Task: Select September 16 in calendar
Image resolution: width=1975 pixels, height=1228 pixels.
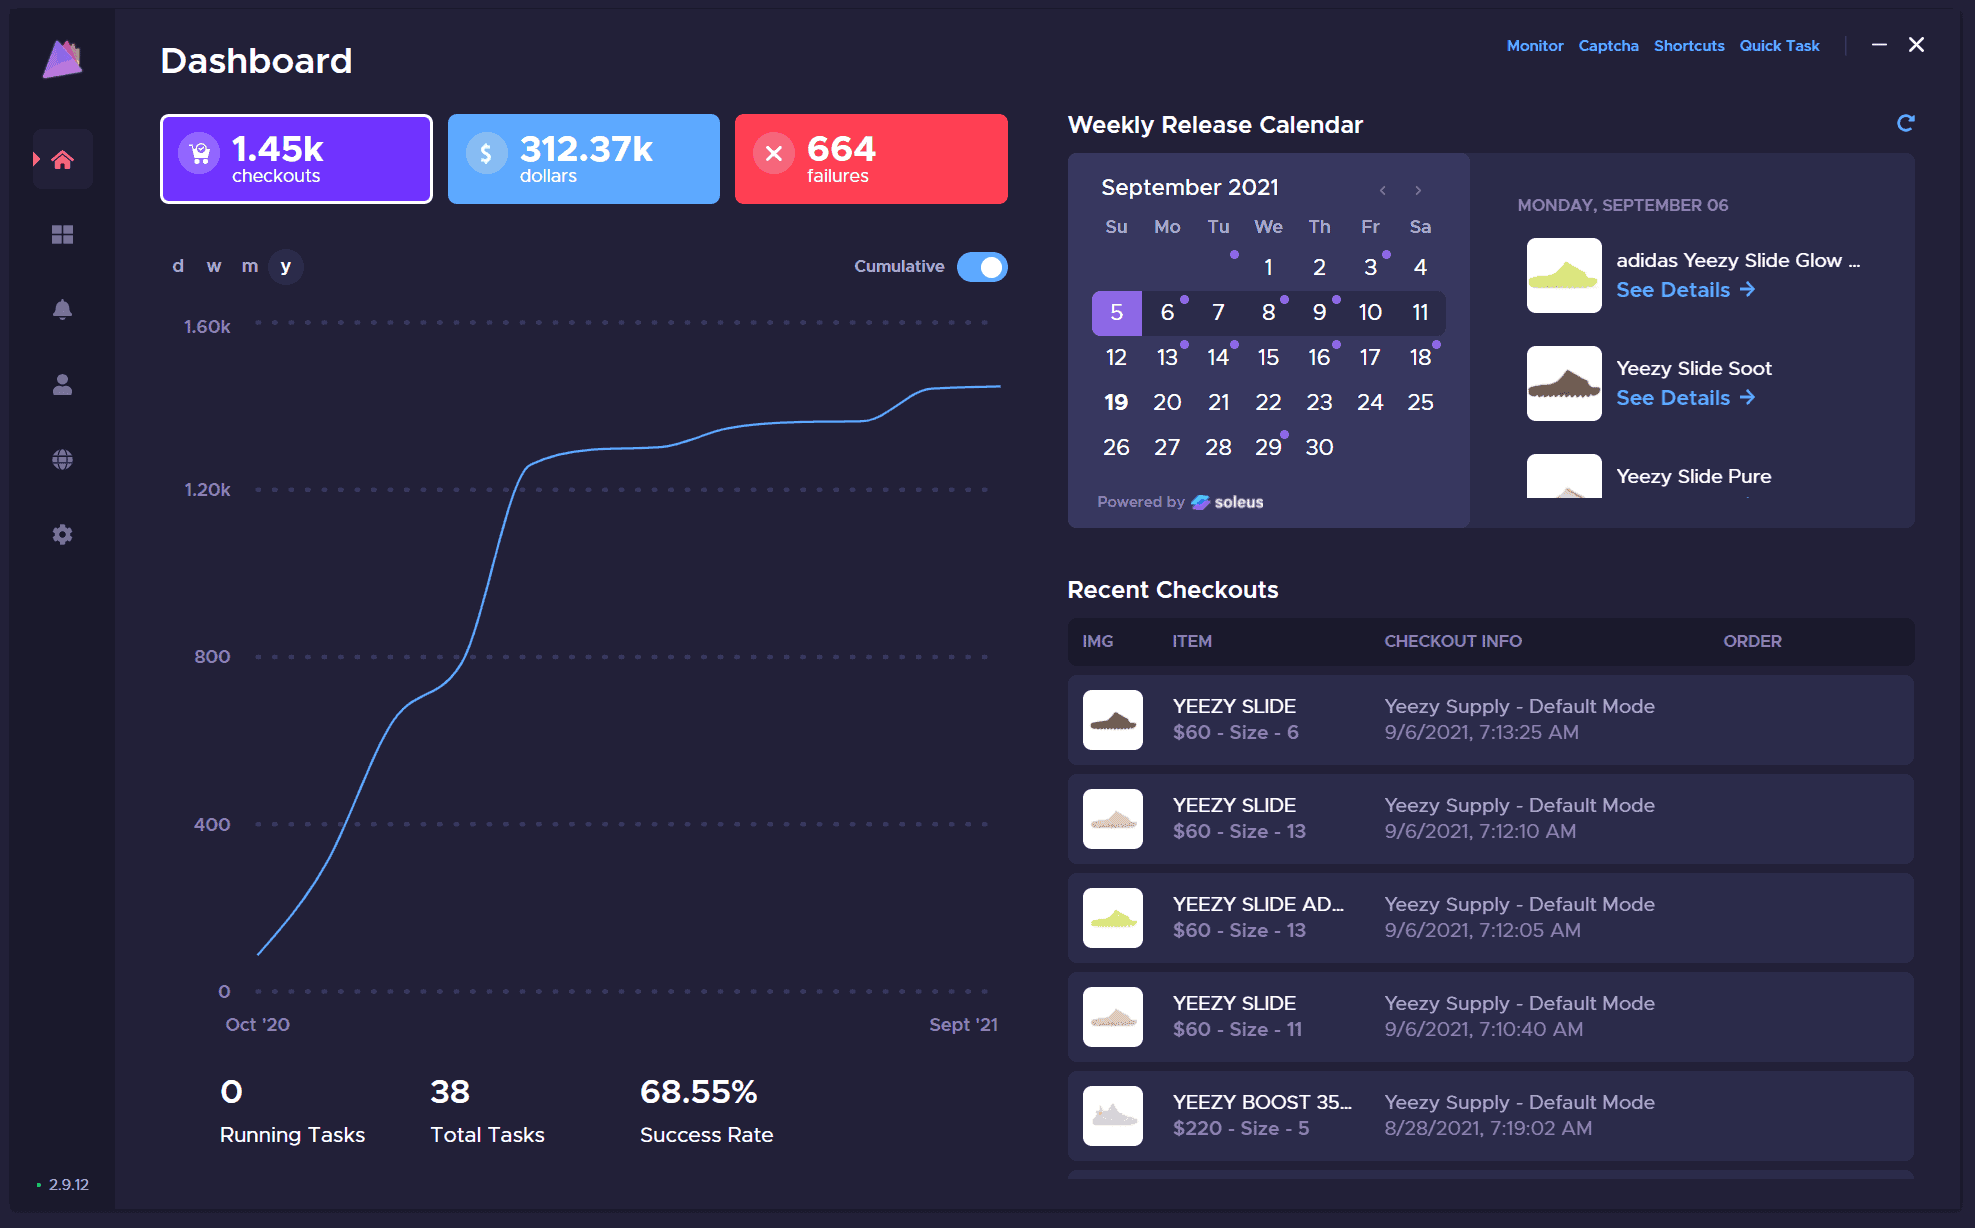Action: click(x=1318, y=357)
